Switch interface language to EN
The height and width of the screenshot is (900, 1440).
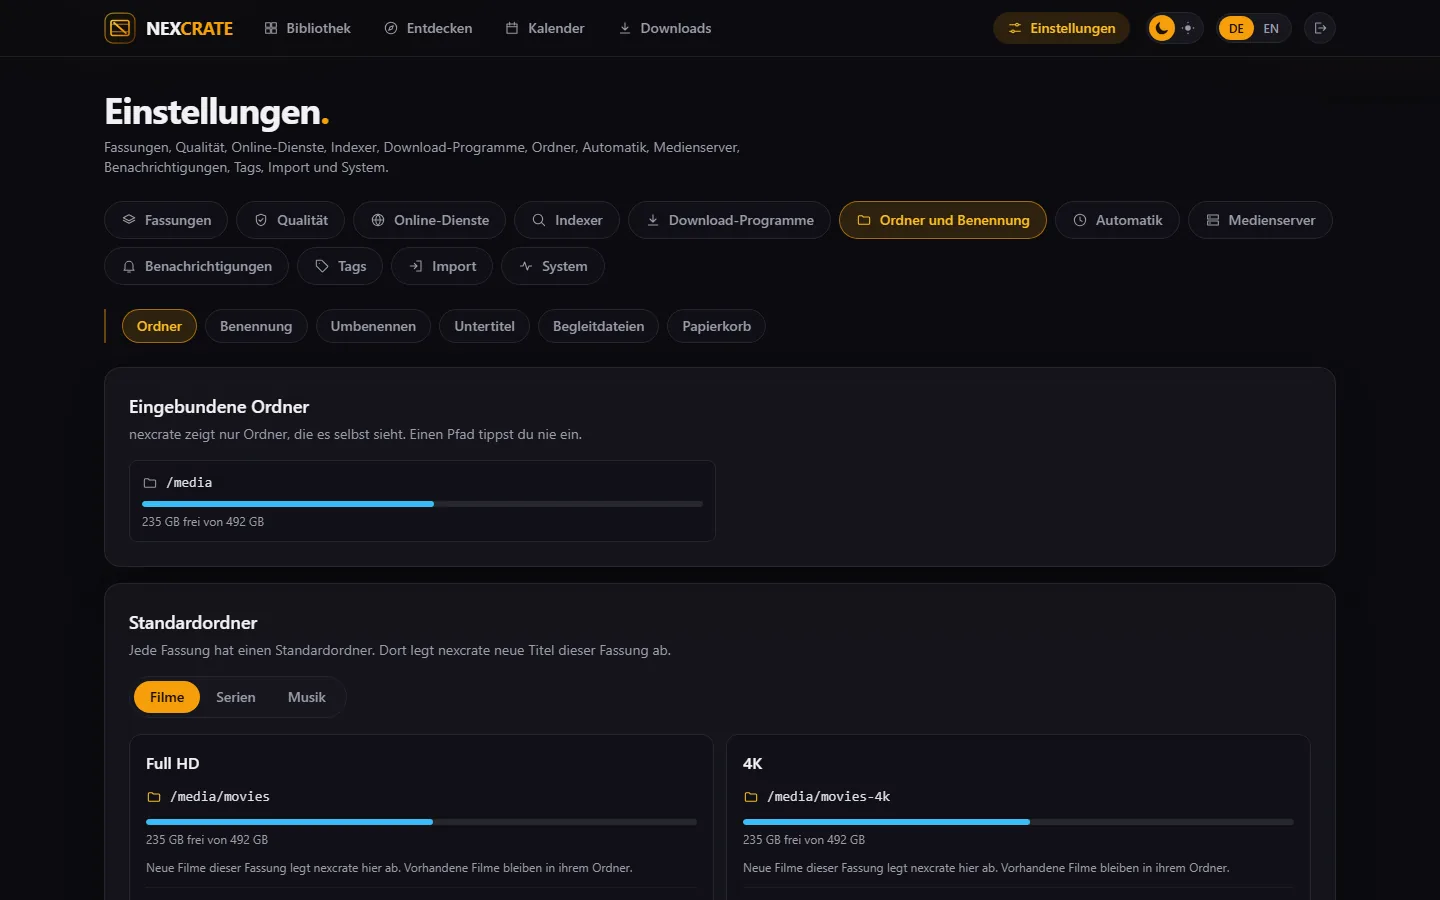[x=1271, y=28]
